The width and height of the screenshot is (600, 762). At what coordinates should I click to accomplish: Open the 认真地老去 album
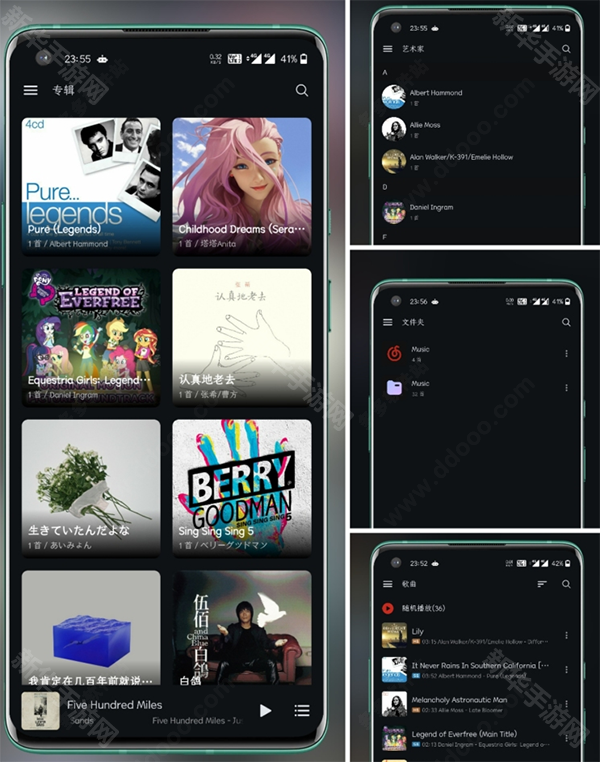click(241, 336)
